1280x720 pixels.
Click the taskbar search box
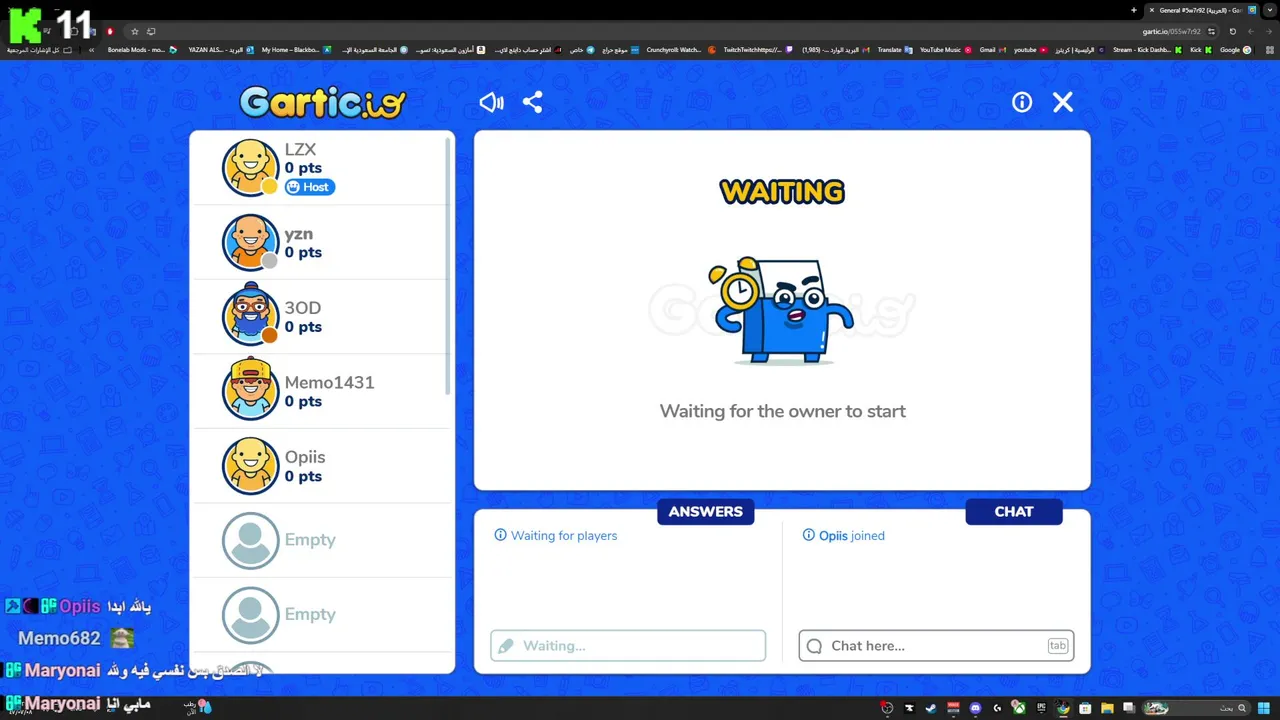1197,708
